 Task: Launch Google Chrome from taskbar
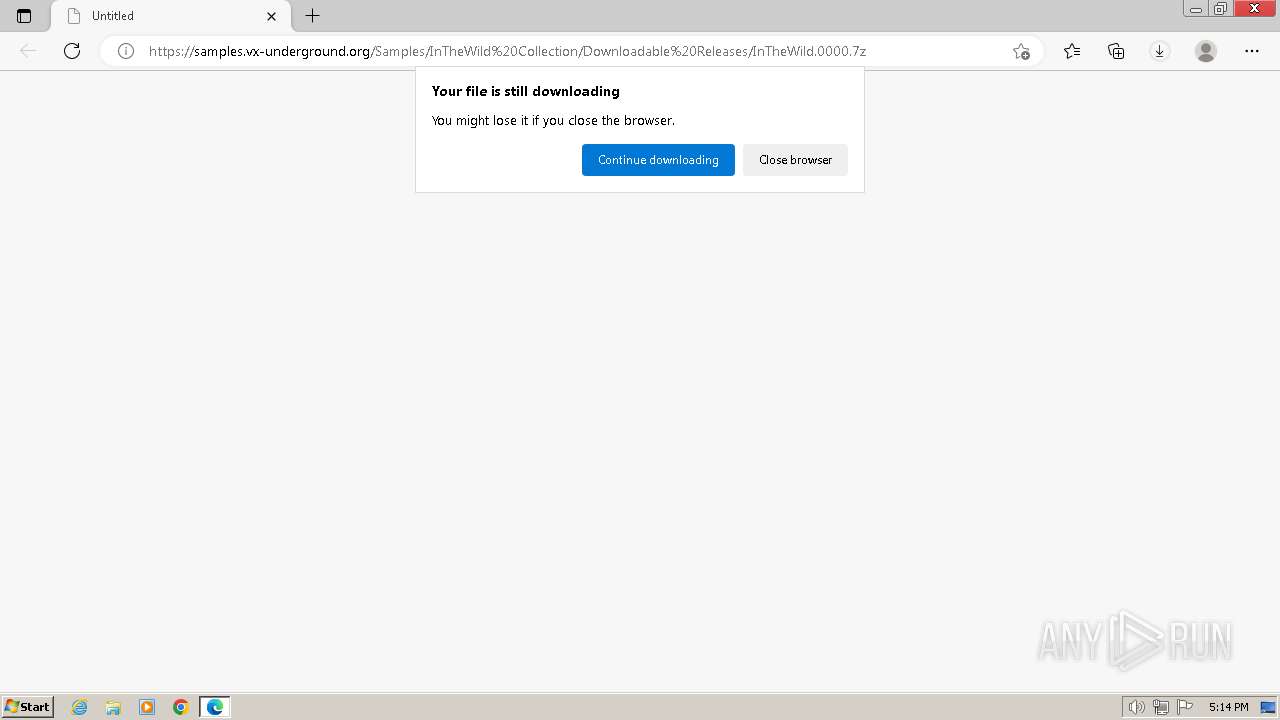[181, 707]
